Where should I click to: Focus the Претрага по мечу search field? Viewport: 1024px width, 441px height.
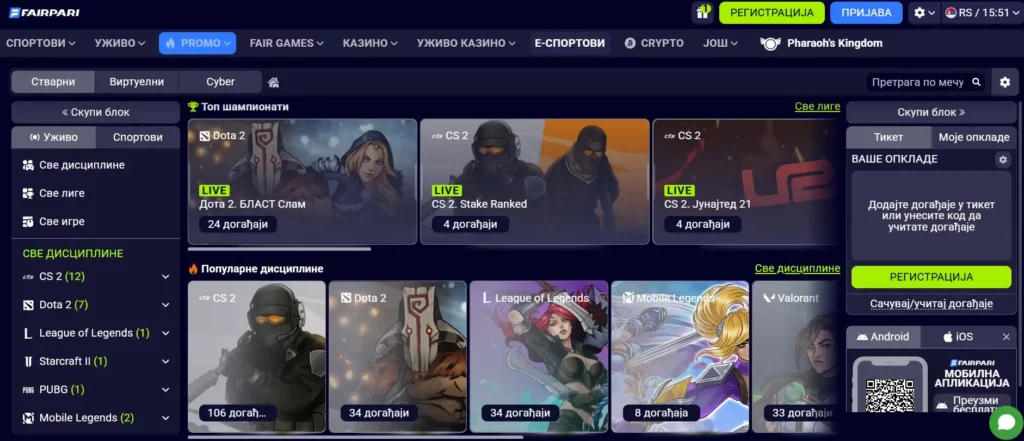[920, 82]
